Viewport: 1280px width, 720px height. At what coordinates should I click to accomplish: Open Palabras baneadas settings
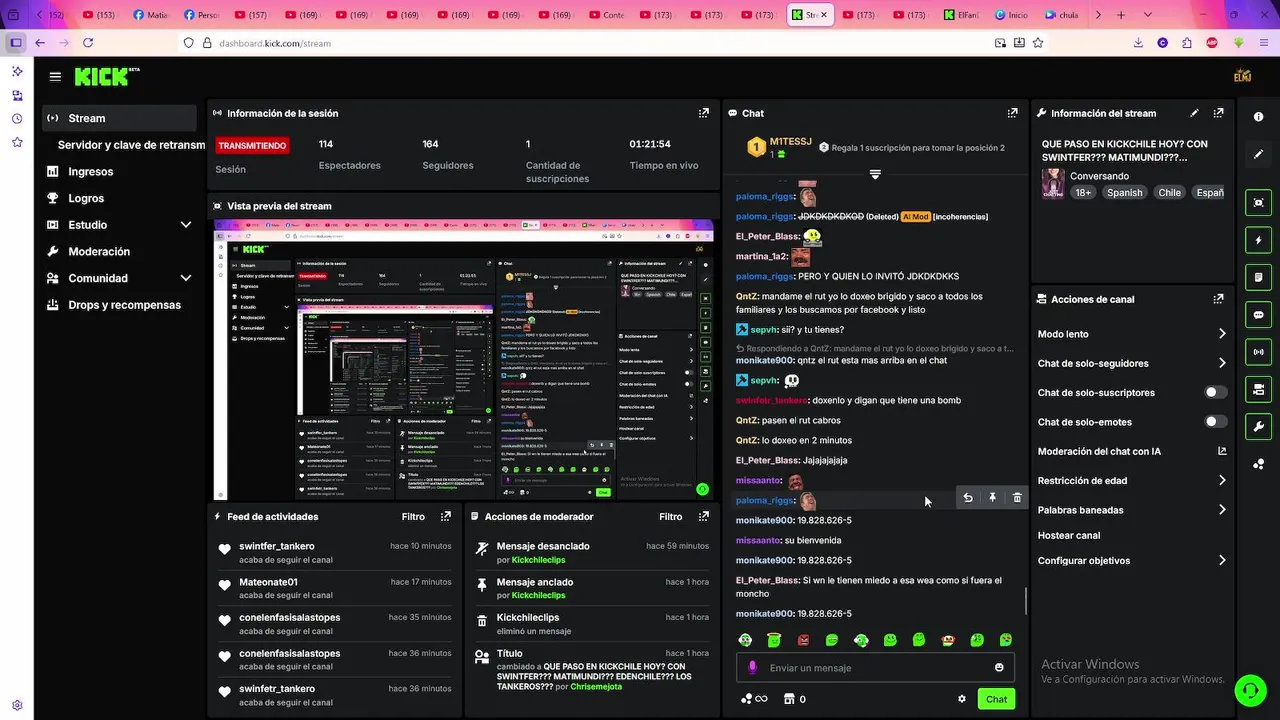click(x=1131, y=510)
